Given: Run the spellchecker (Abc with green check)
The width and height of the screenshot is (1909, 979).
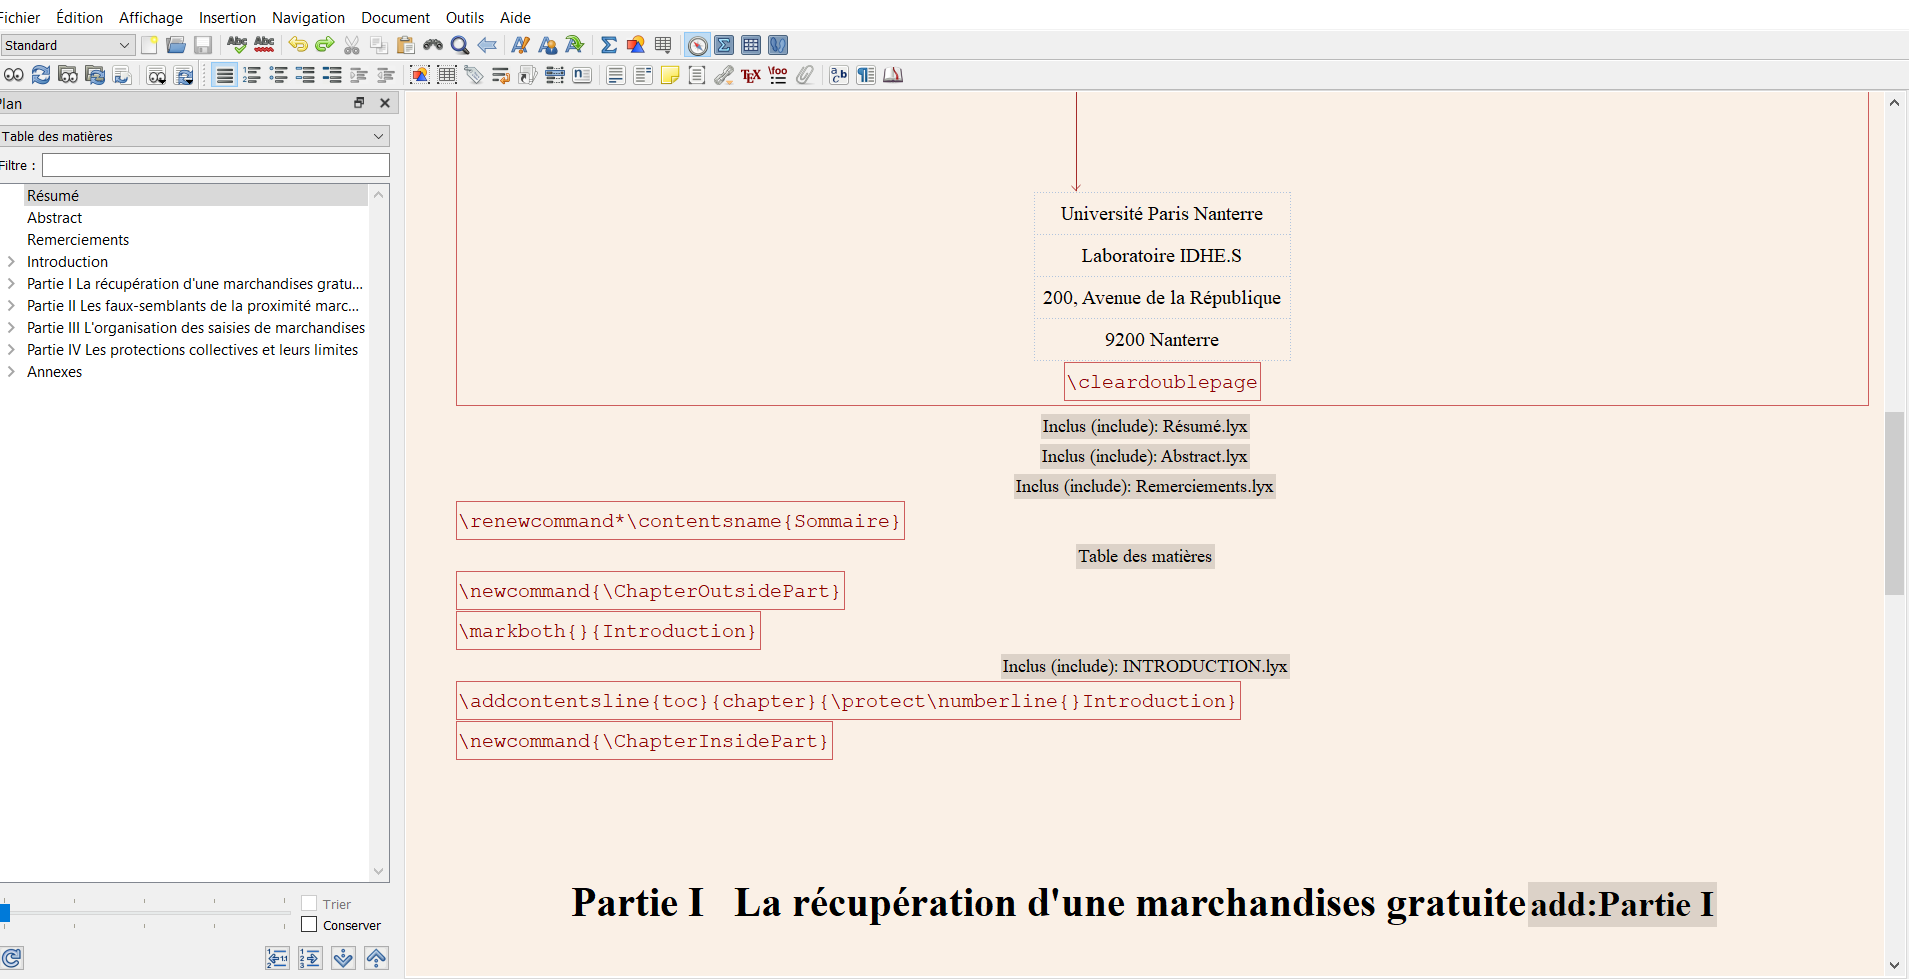Looking at the screenshot, I should 237,45.
